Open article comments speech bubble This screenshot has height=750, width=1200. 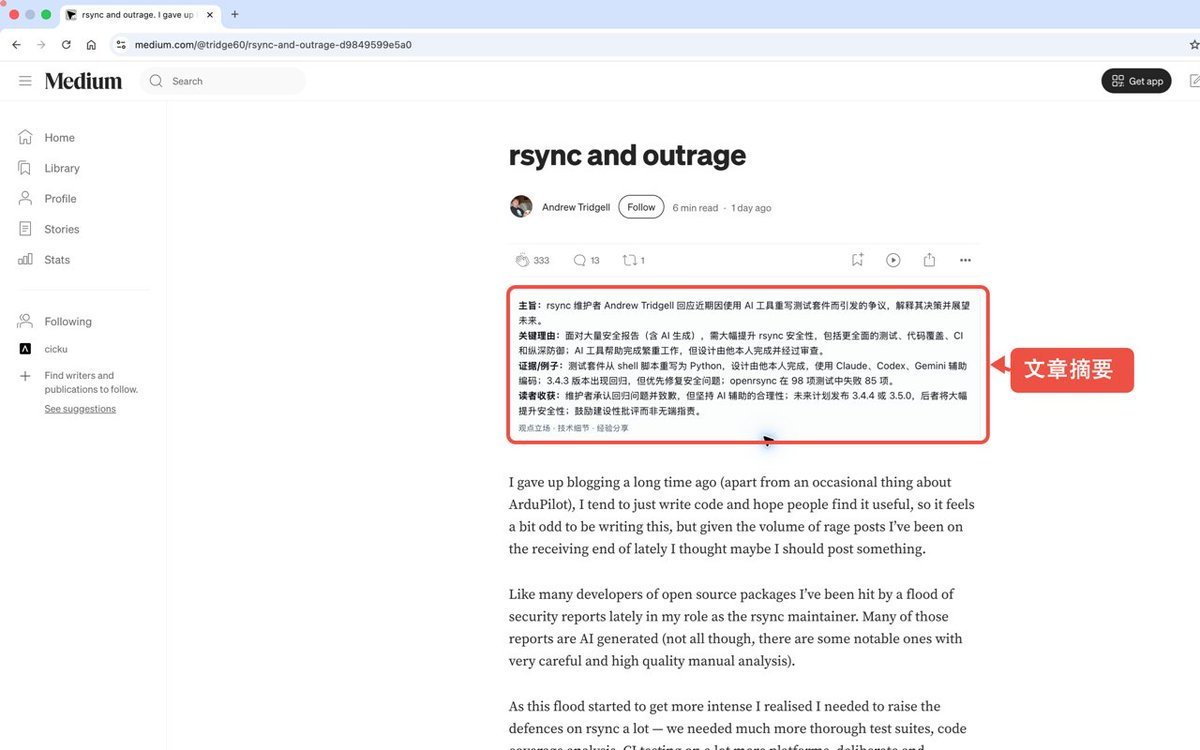pyautogui.click(x=579, y=260)
